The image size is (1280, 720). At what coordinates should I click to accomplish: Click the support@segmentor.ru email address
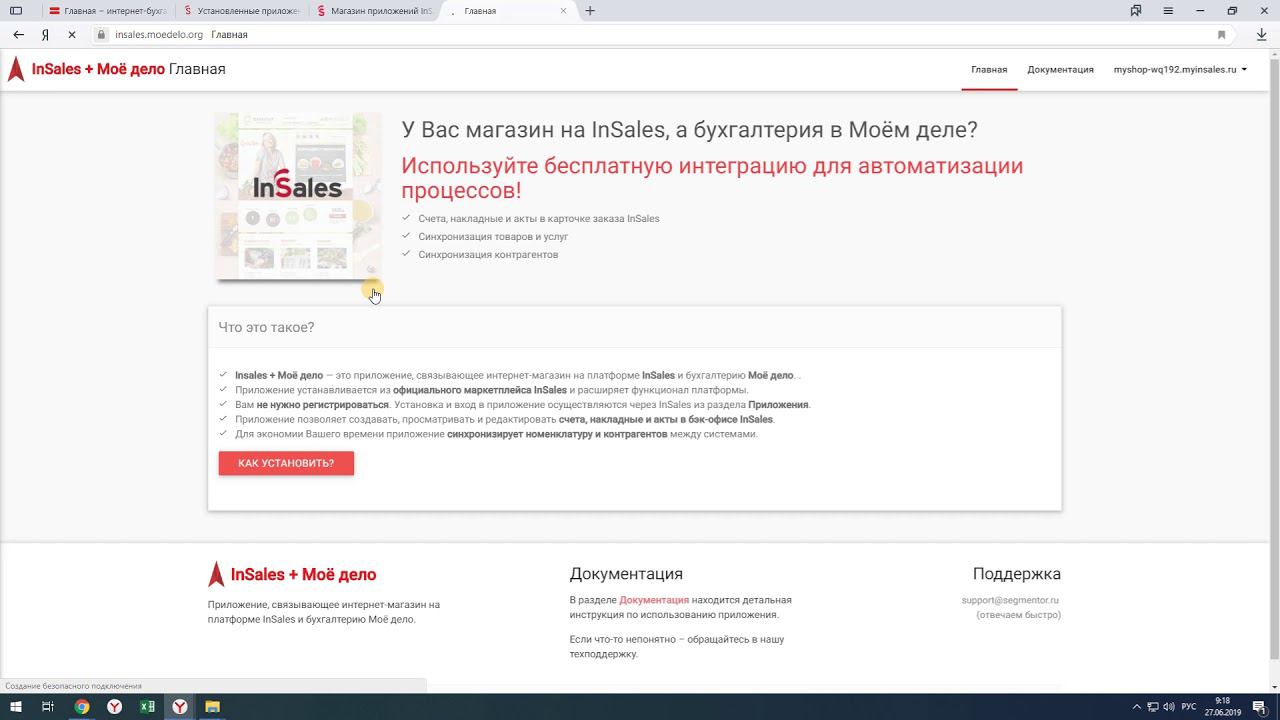click(1010, 600)
